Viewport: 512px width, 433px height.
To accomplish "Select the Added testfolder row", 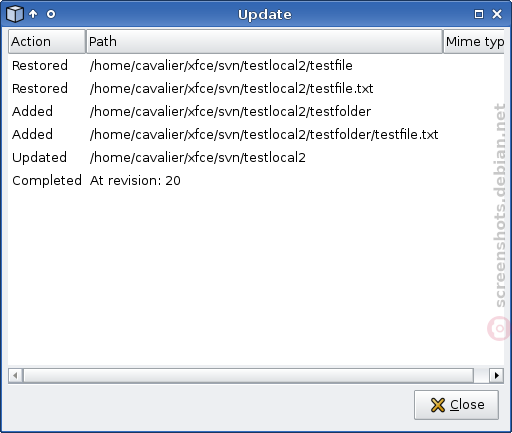I will tap(256, 111).
